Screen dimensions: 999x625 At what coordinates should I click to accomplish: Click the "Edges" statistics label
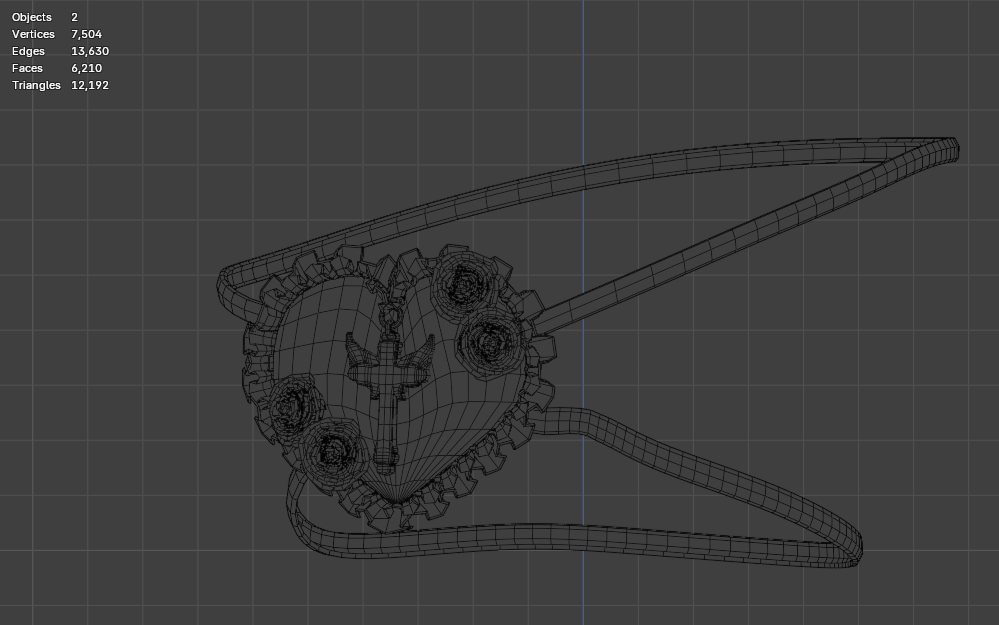coord(28,52)
